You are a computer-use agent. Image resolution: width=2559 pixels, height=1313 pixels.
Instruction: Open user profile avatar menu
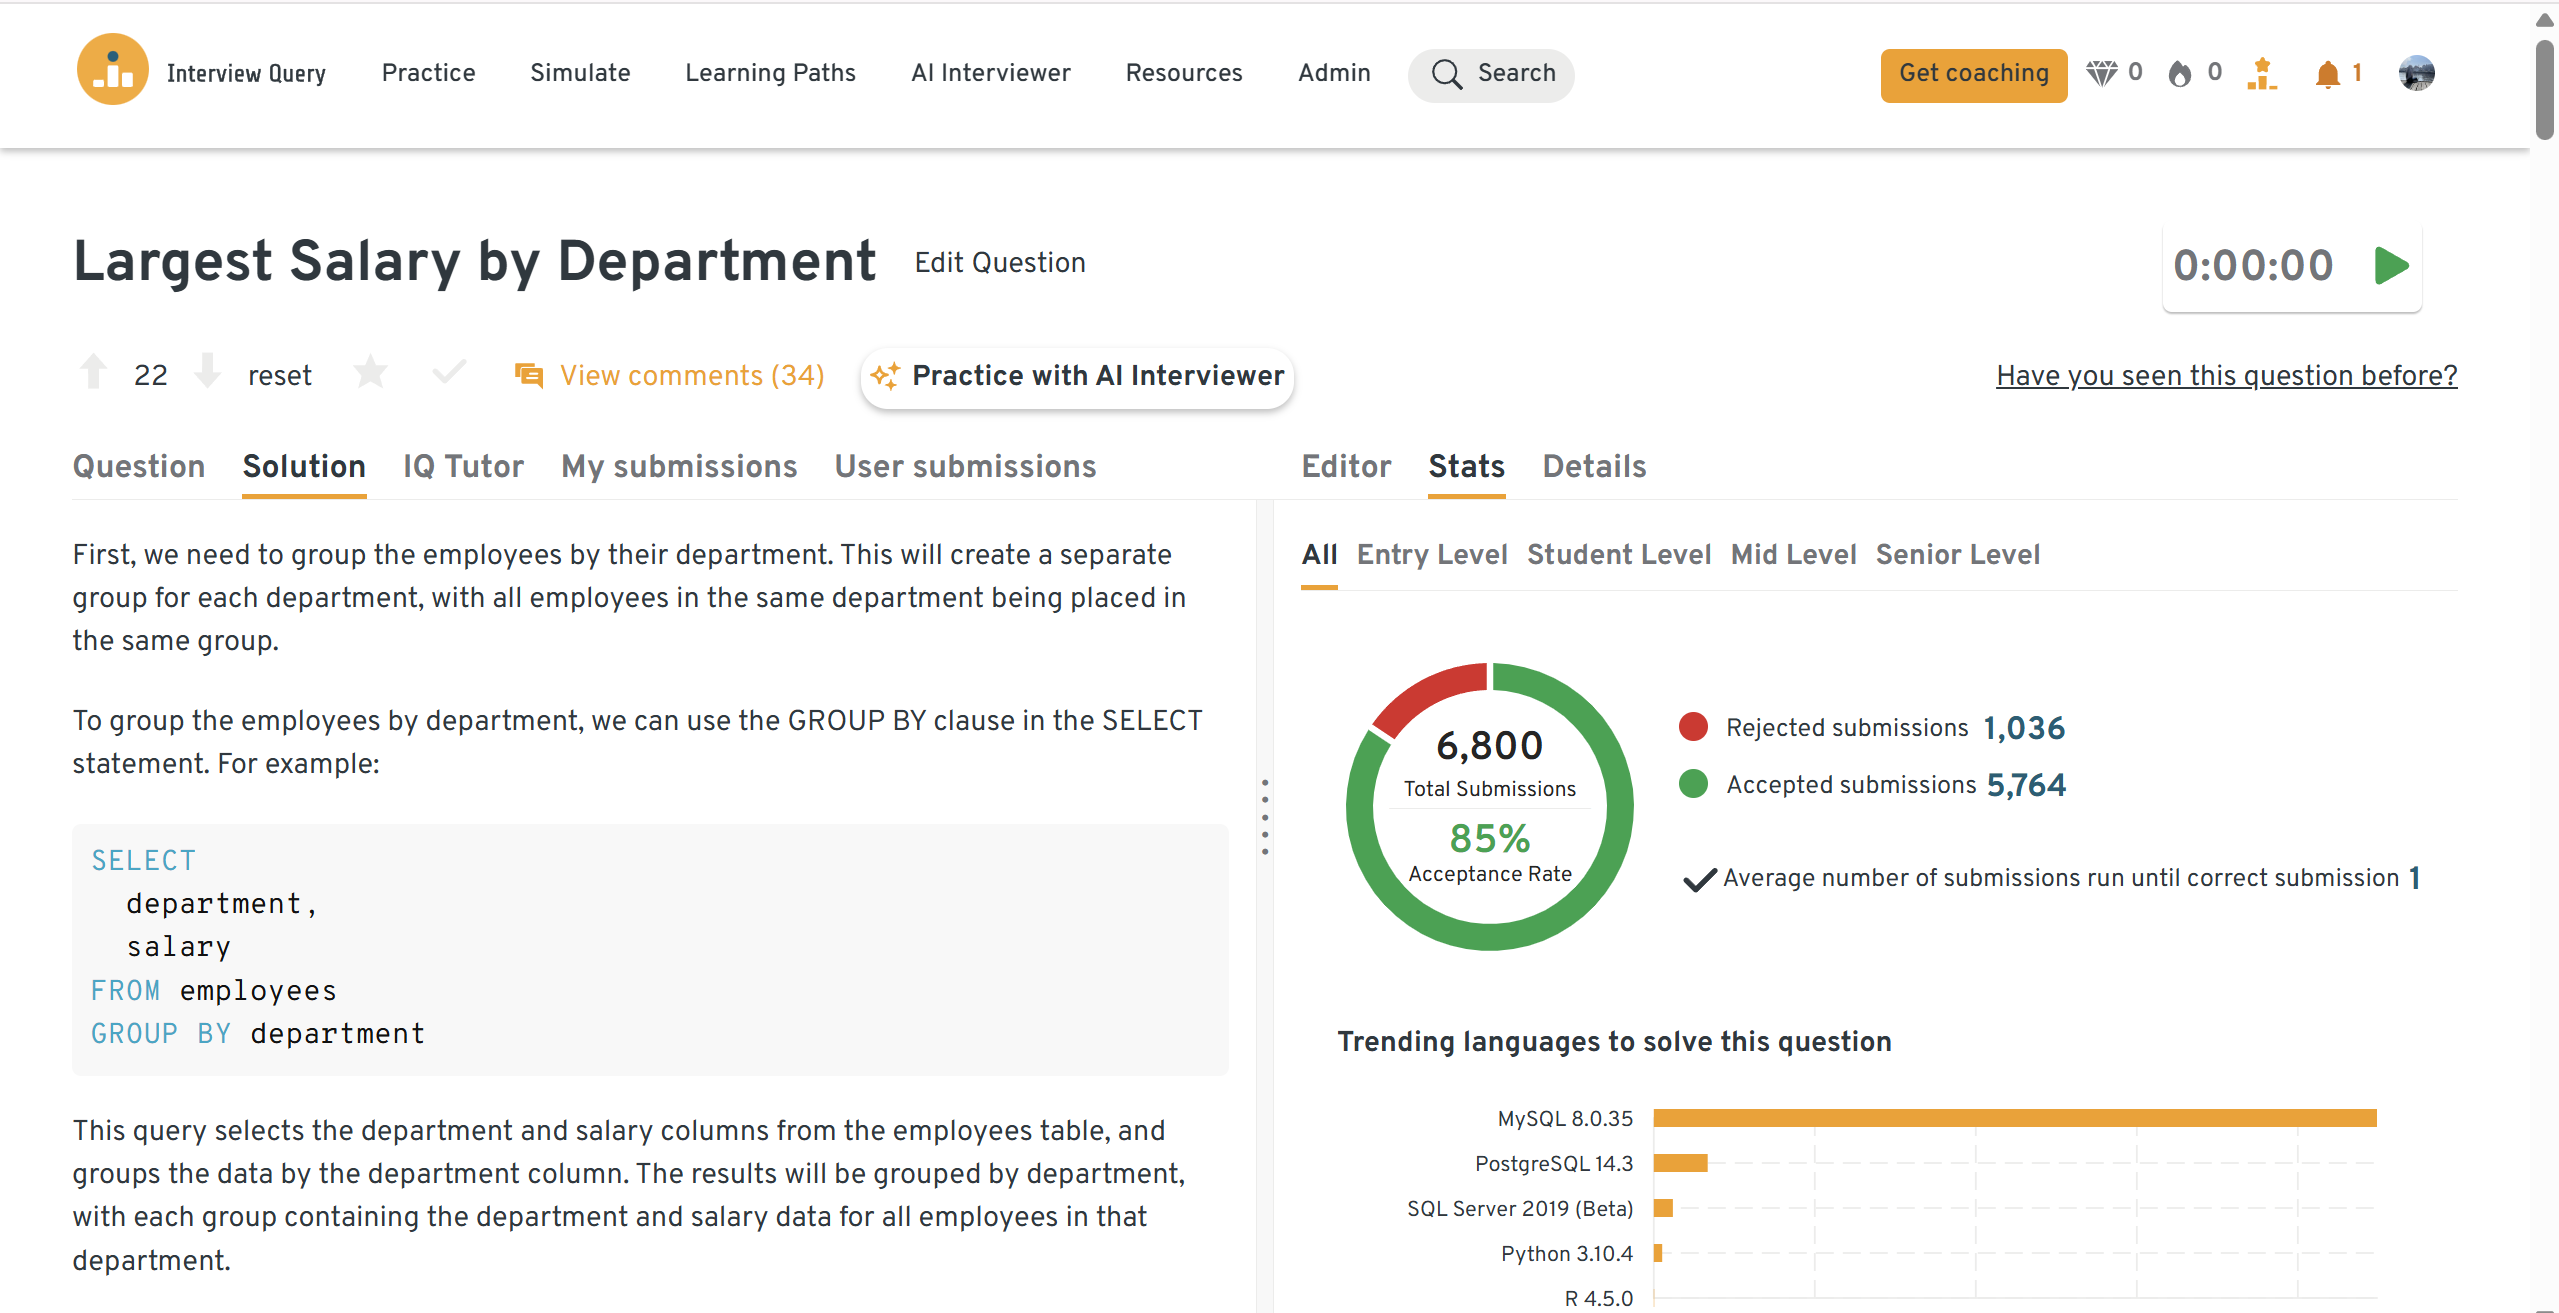(2416, 73)
